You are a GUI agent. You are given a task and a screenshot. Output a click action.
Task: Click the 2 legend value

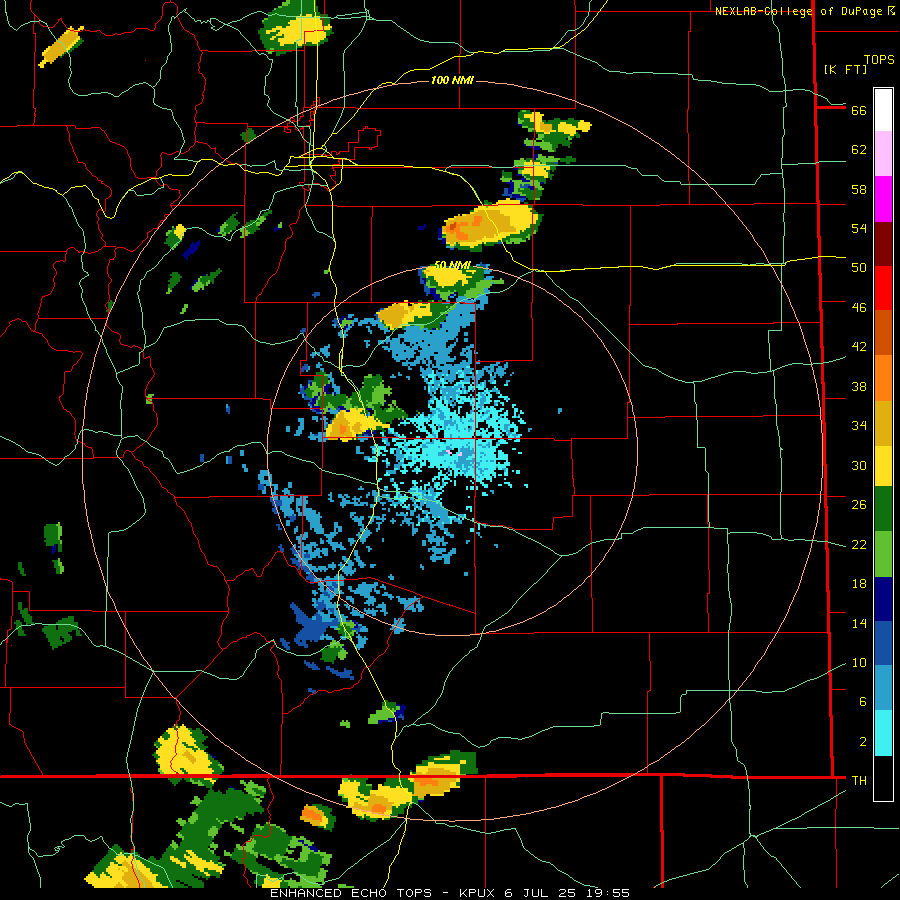point(862,741)
